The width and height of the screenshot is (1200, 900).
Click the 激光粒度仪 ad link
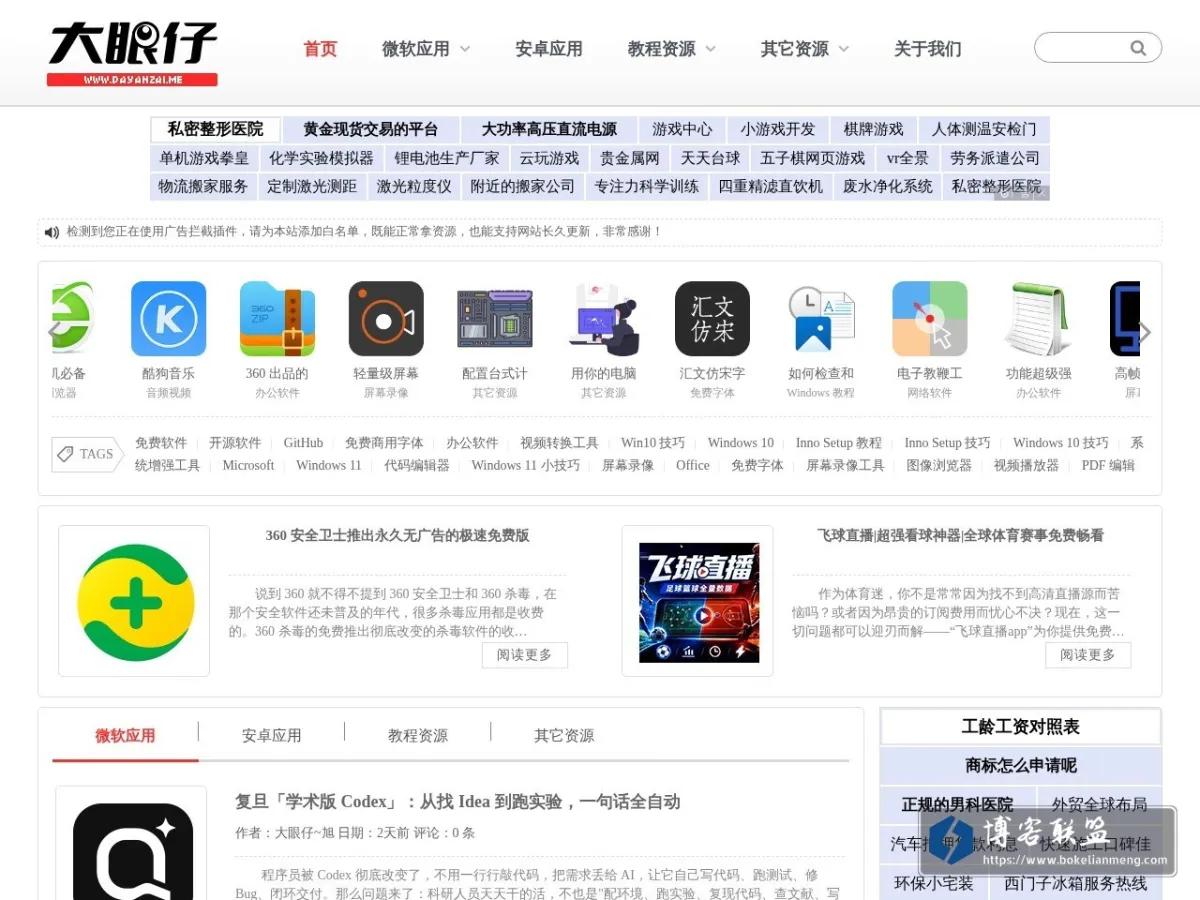414,186
